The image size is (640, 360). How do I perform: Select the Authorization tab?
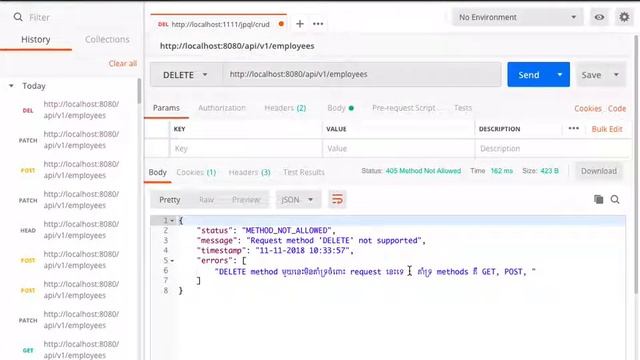pyautogui.click(x=222, y=108)
